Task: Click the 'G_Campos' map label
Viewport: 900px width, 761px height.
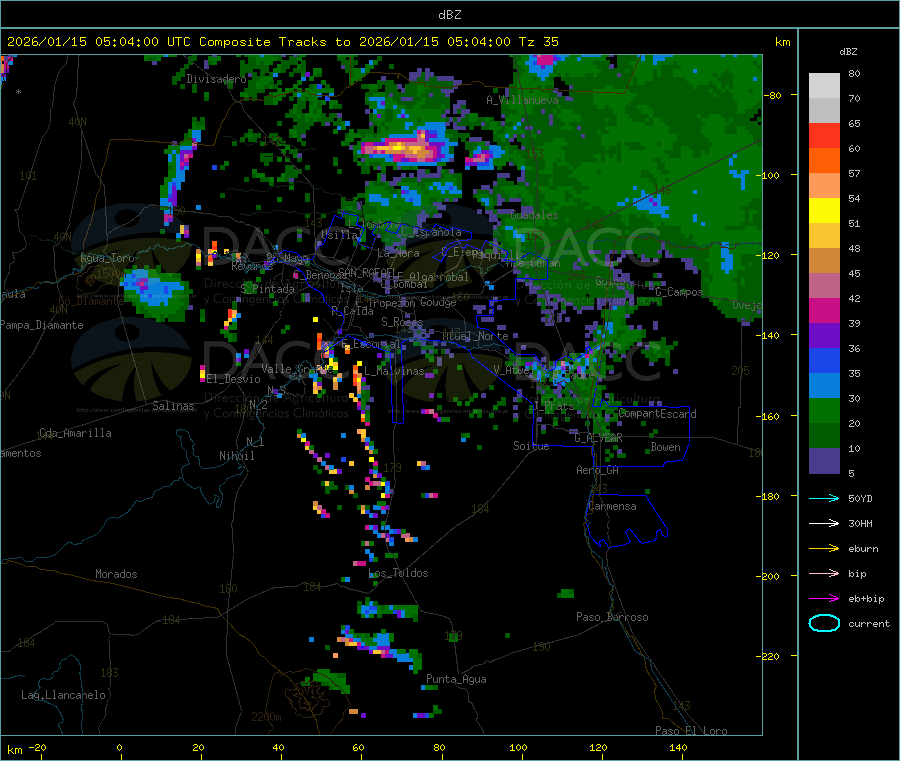Action: point(679,292)
